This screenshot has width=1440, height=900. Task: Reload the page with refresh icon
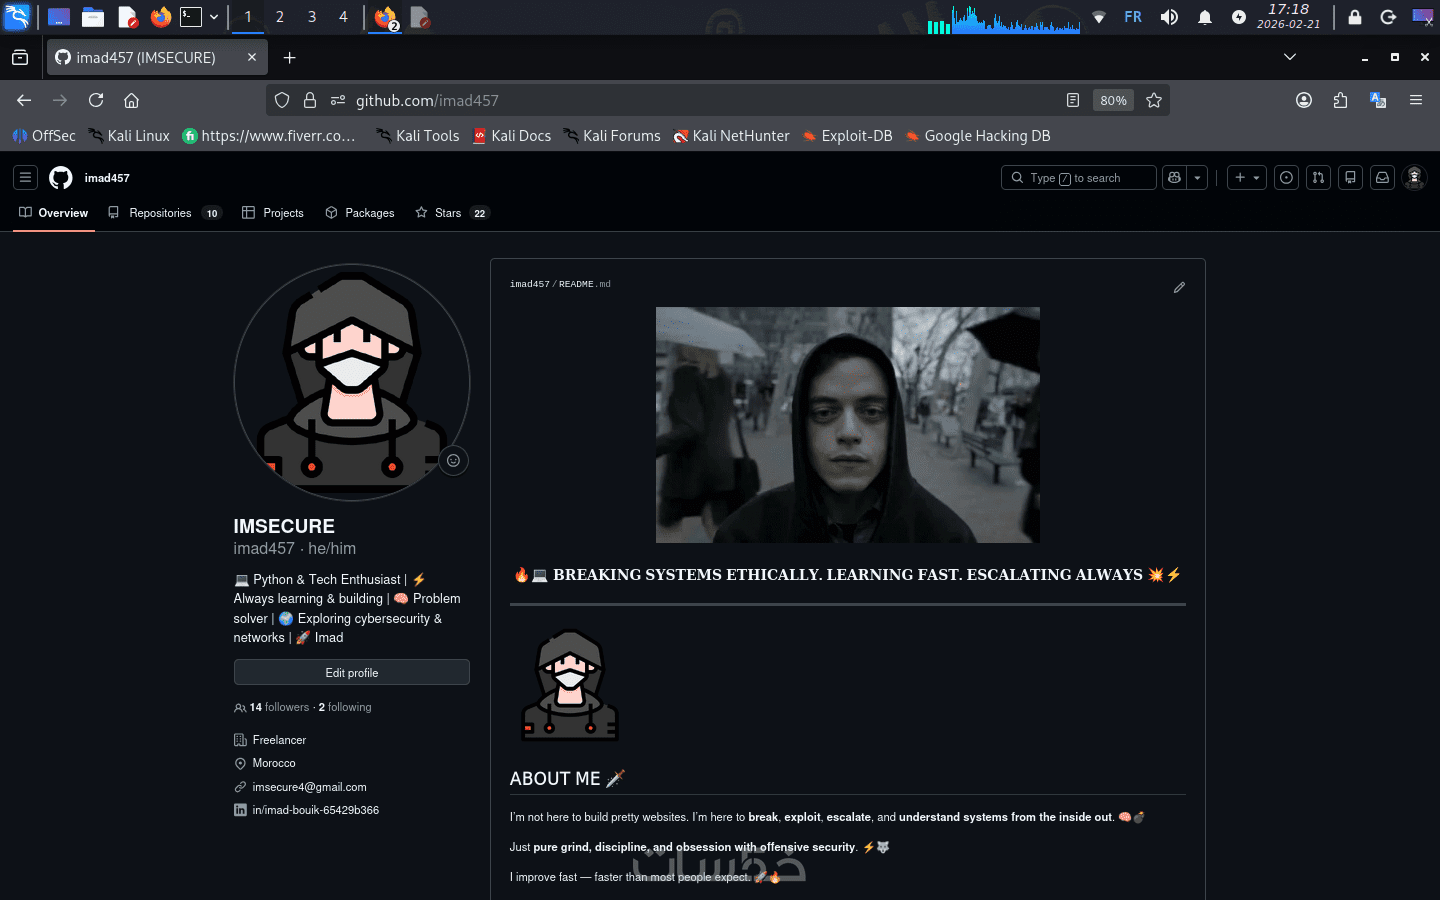[x=96, y=100]
